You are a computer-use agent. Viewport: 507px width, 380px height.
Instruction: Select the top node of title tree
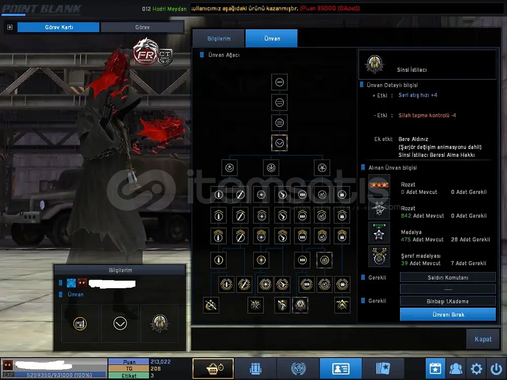(279, 82)
